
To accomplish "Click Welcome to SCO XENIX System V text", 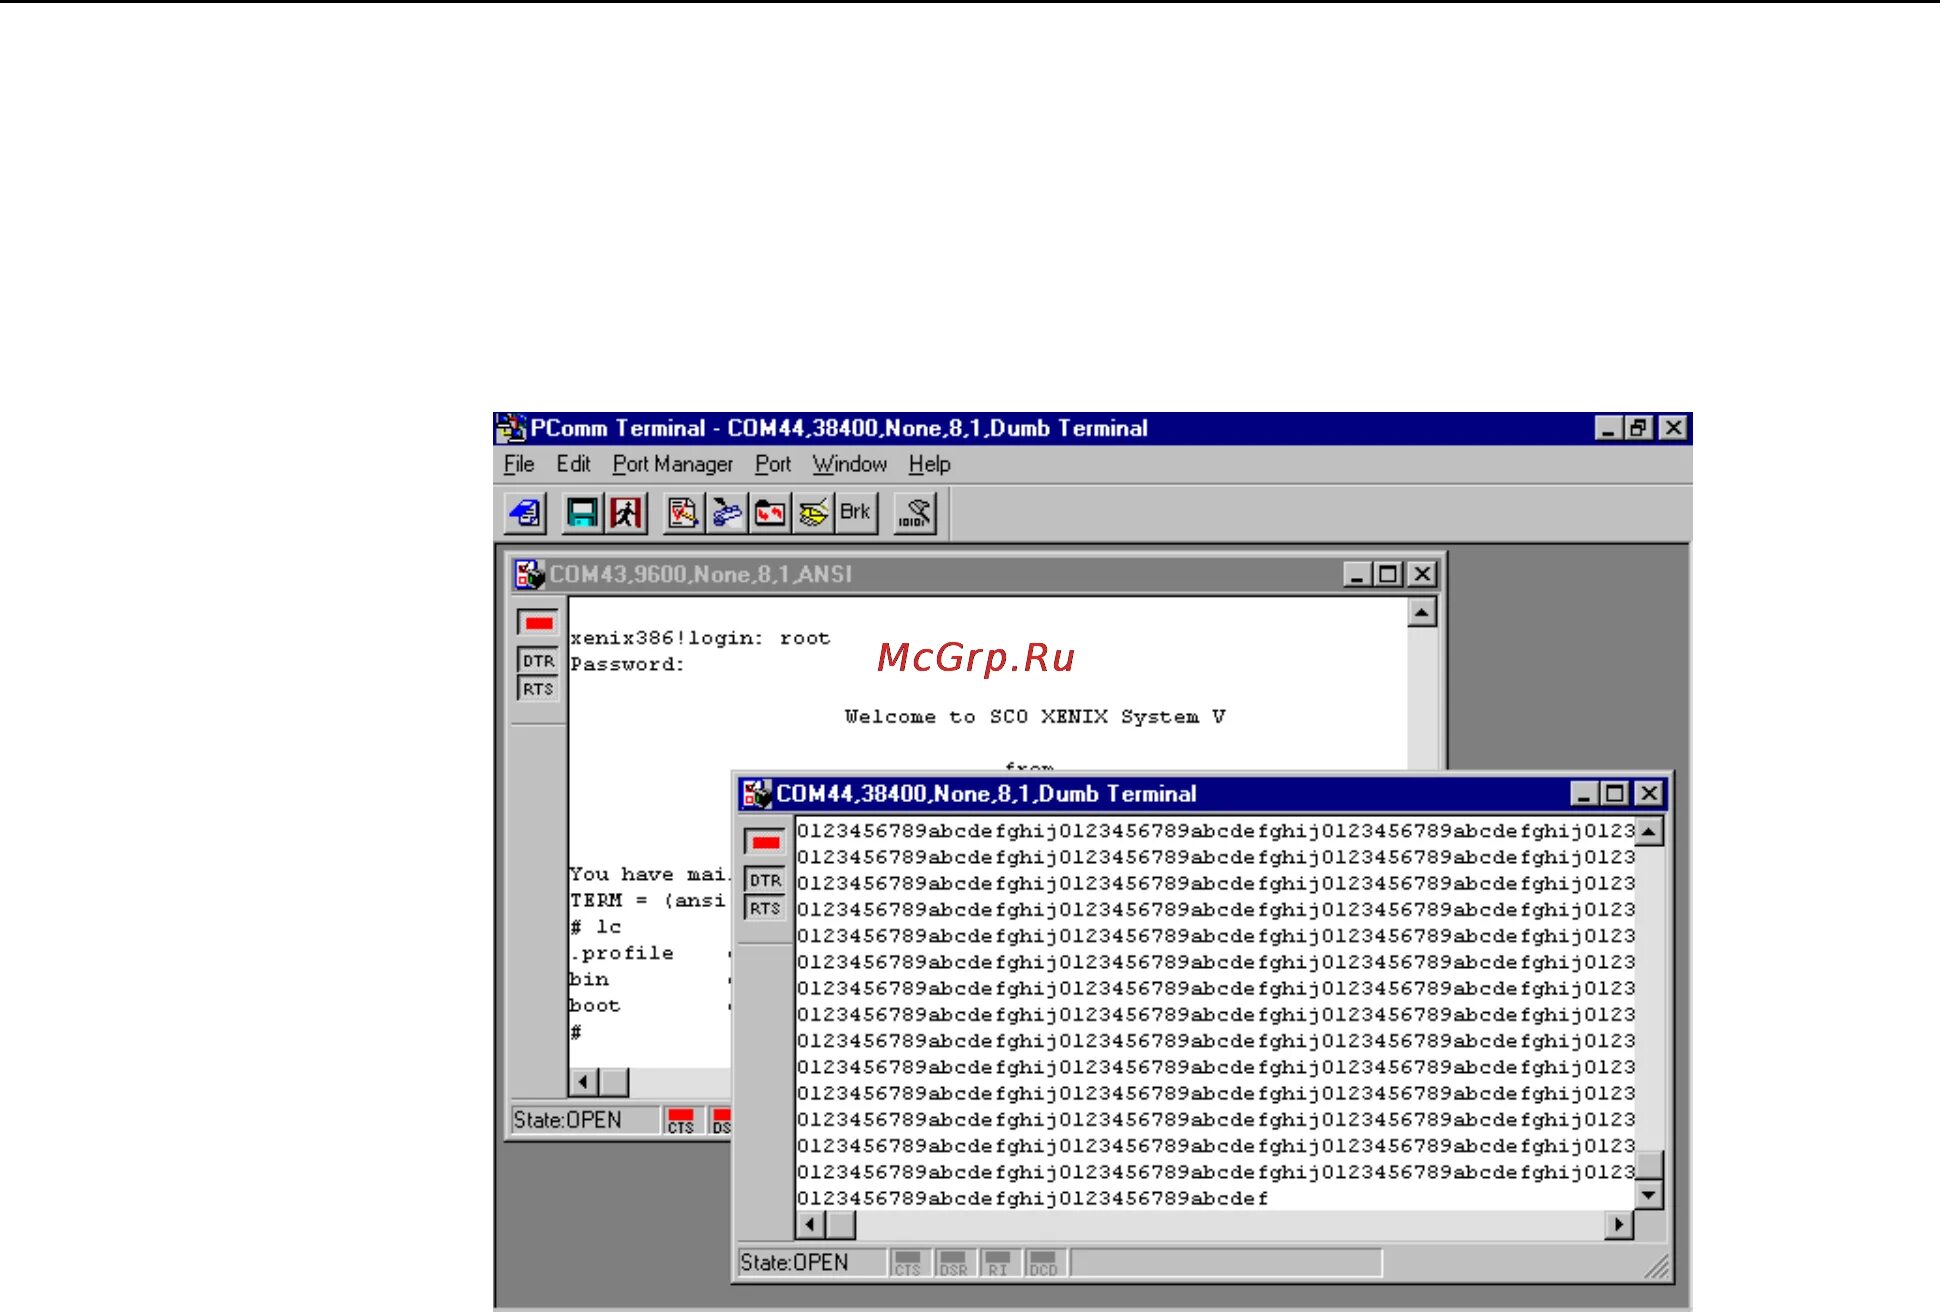I will pyautogui.click(x=1035, y=716).
